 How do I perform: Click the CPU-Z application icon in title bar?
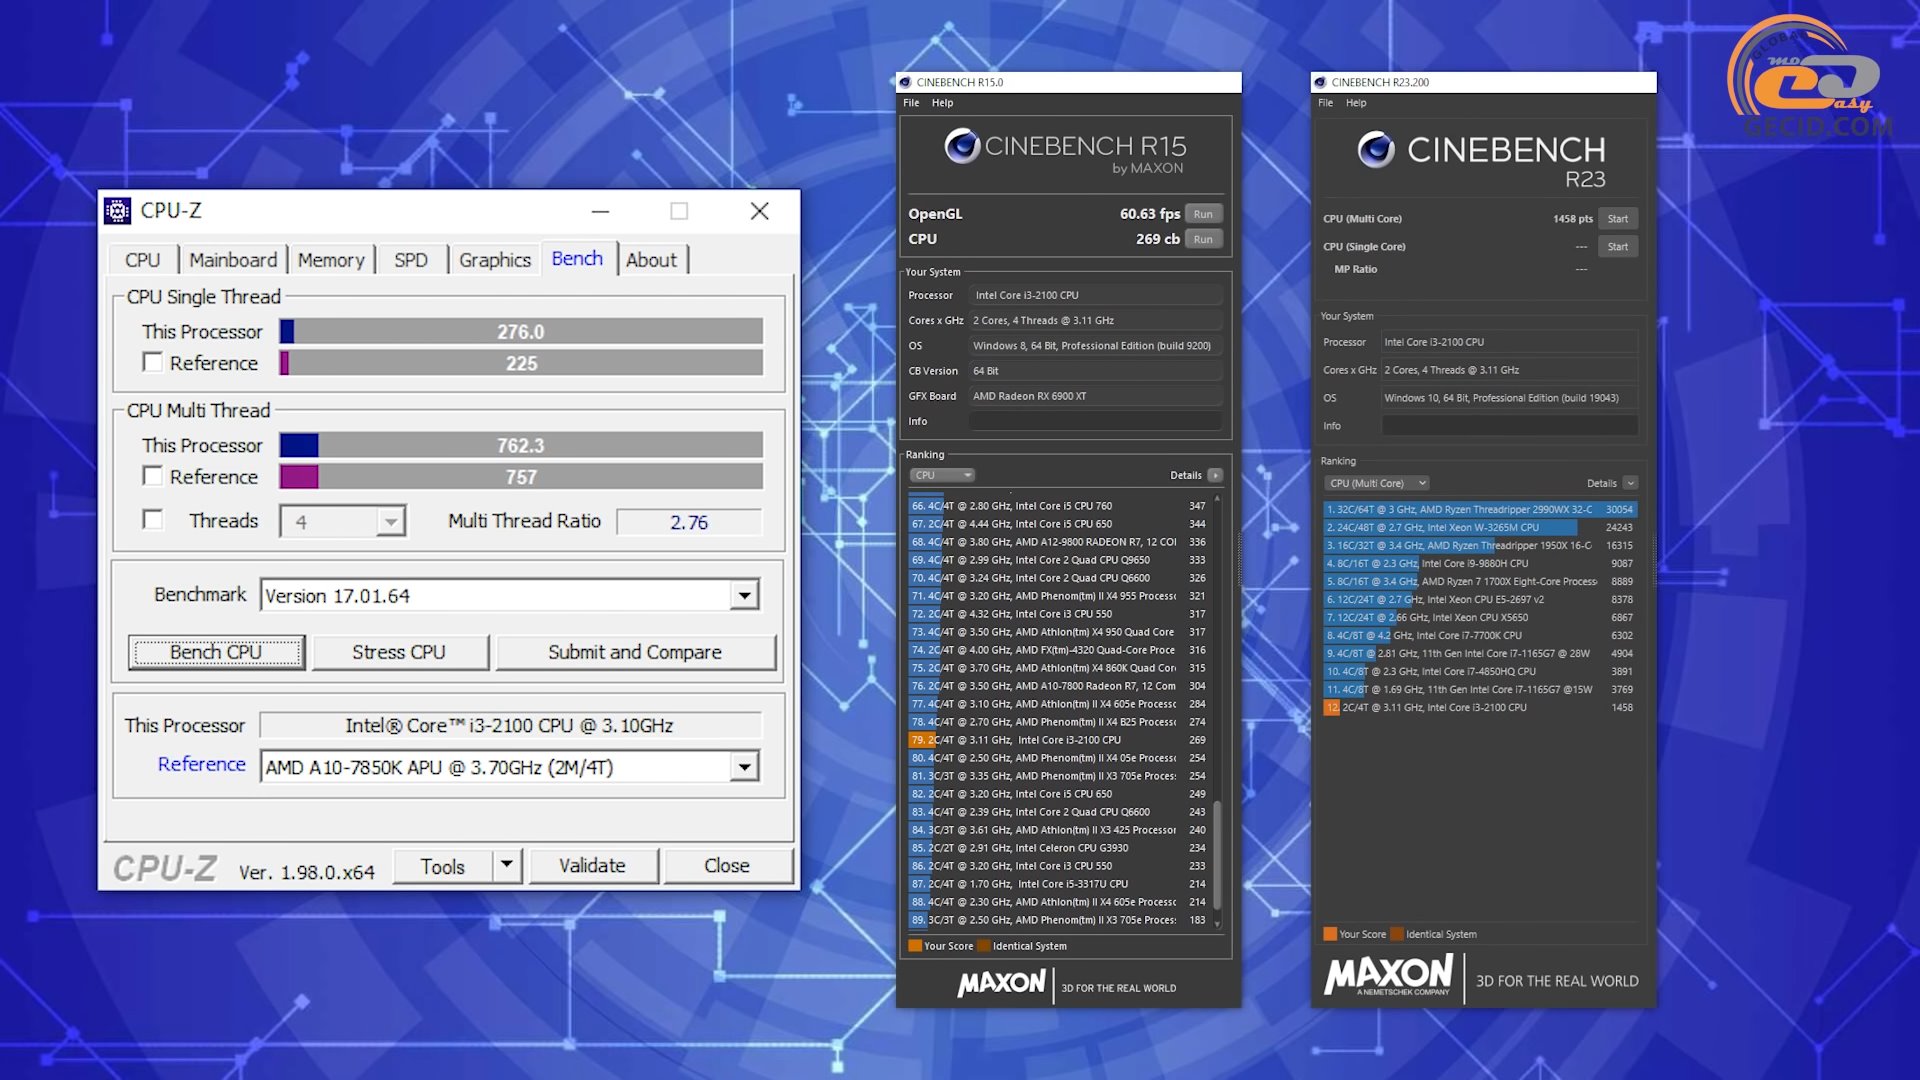click(118, 211)
